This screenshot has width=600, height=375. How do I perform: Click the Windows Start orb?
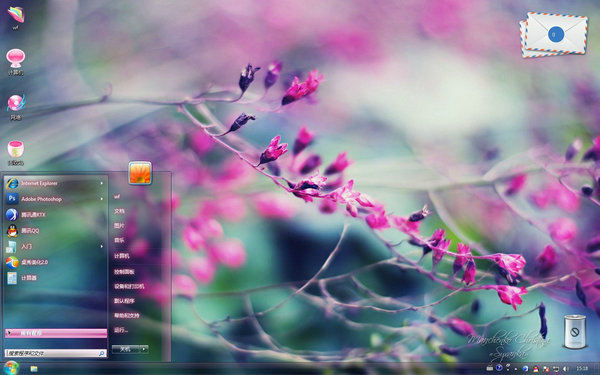coord(11,368)
